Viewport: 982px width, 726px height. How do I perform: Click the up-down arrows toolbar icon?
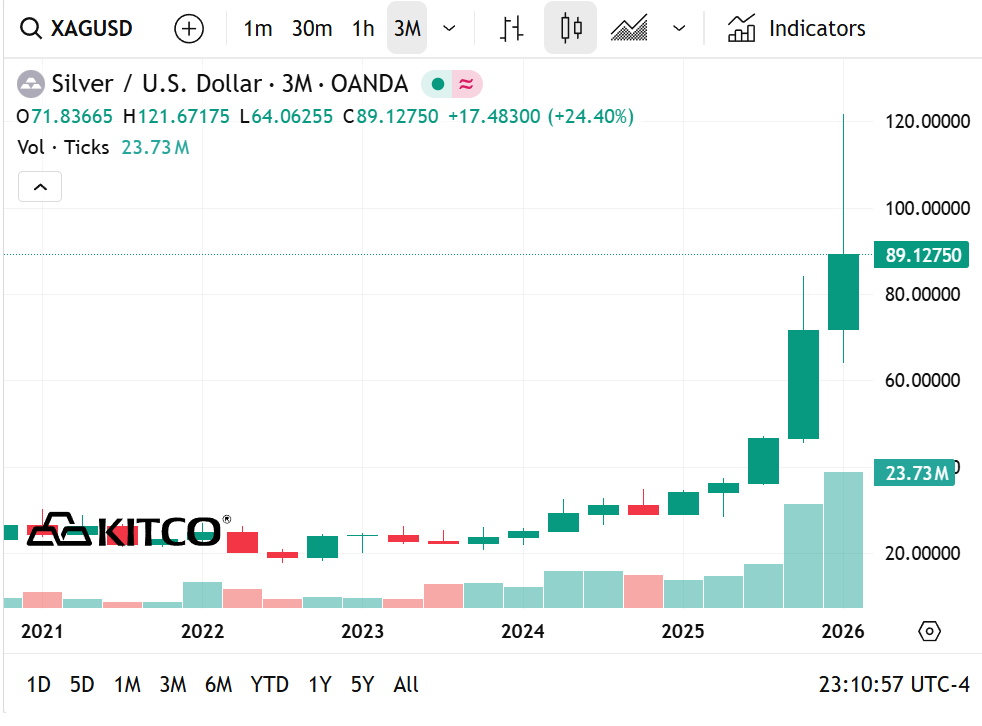[510, 28]
